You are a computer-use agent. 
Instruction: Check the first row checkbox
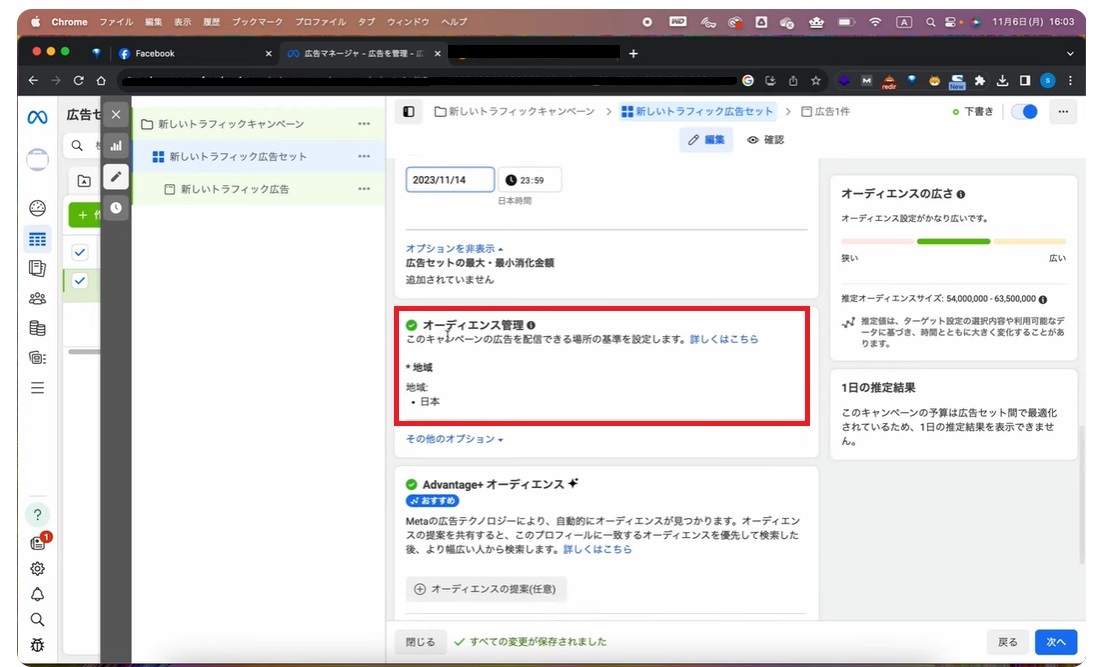click(80, 252)
